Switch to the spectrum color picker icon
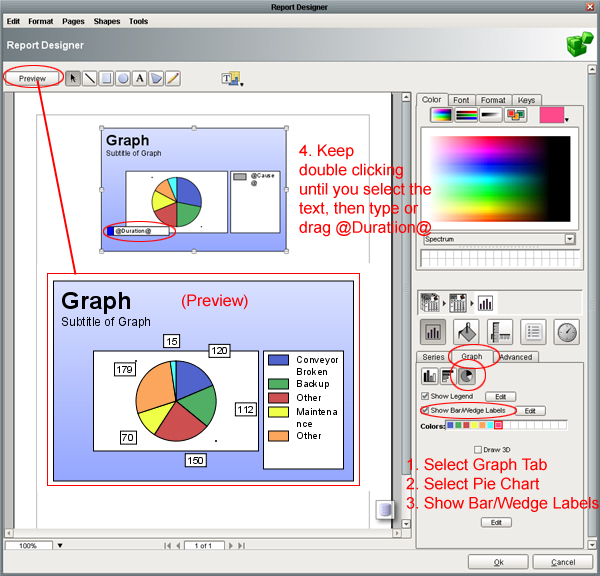The width and height of the screenshot is (600, 576). [x=442, y=115]
